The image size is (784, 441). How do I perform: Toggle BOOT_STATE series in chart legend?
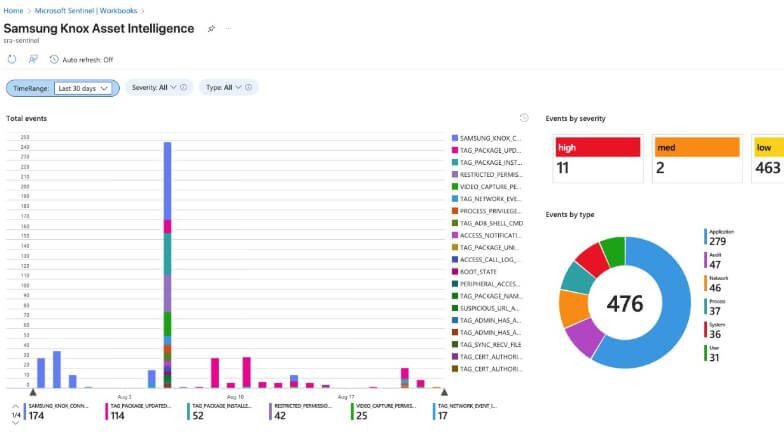point(487,271)
